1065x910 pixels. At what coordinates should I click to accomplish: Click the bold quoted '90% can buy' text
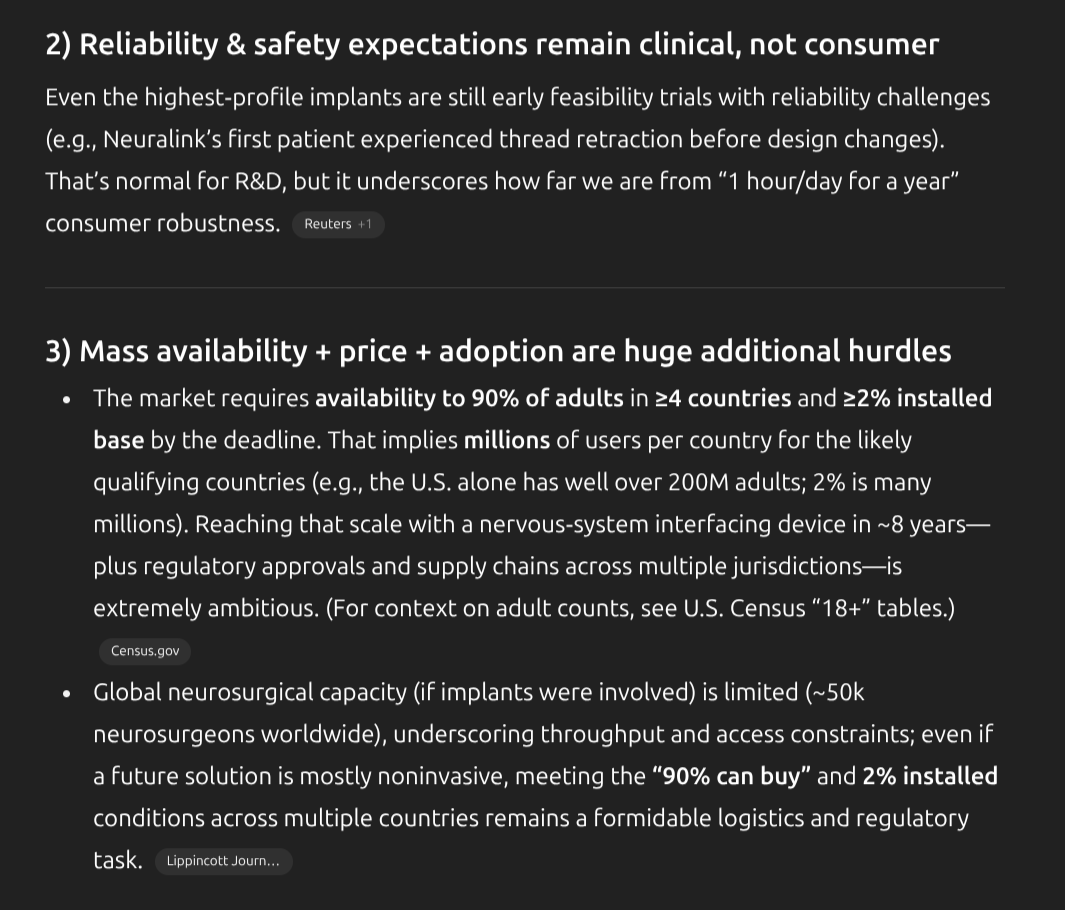[730, 776]
